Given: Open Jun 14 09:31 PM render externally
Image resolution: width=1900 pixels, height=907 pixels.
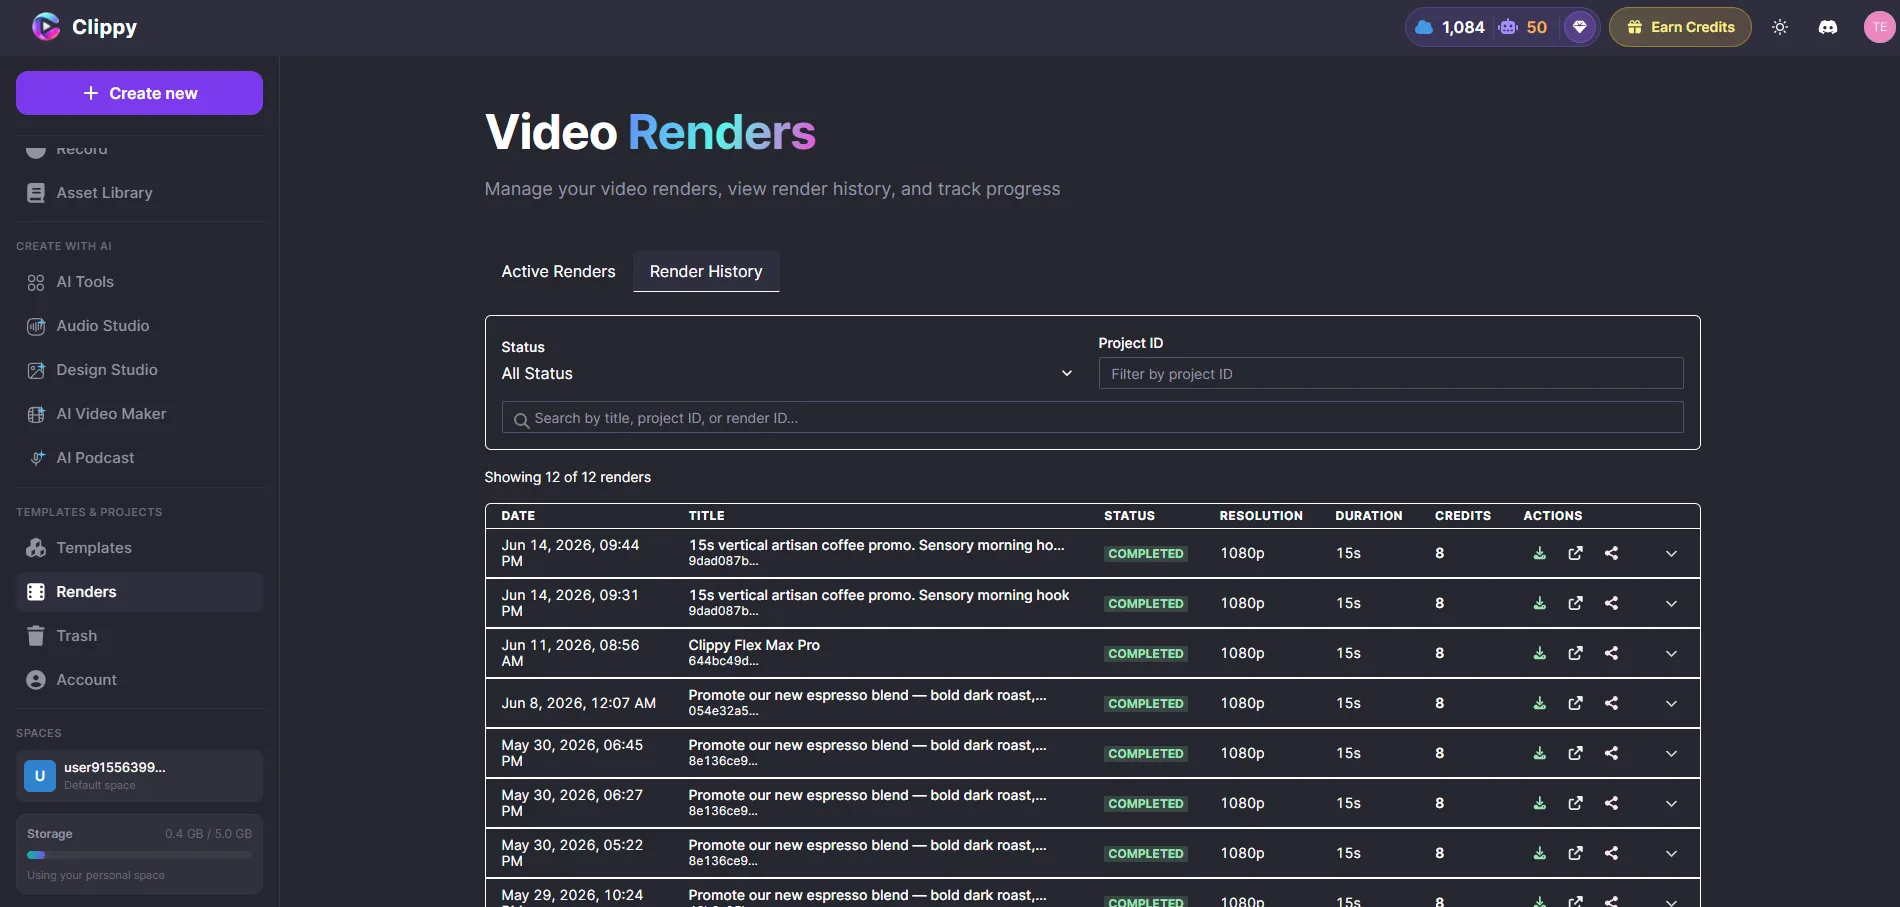Looking at the screenshot, I should (x=1576, y=603).
